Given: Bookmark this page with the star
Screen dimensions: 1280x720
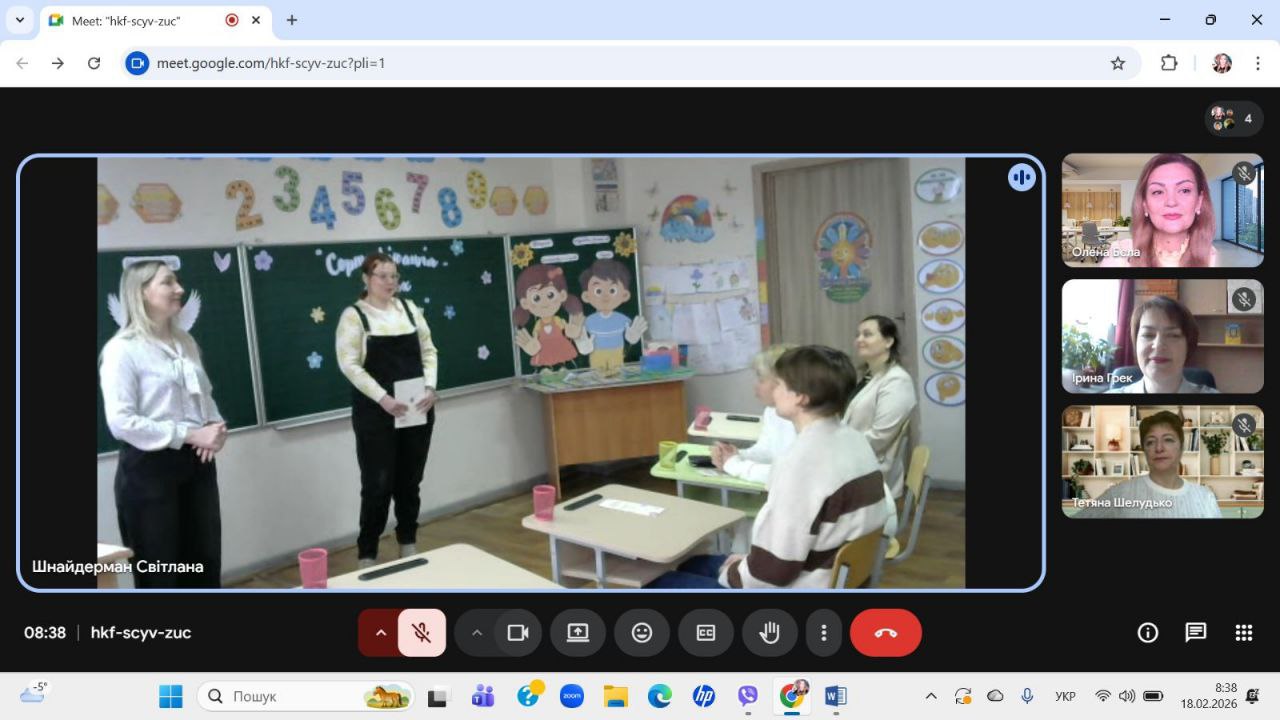Looking at the screenshot, I should point(1117,62).
